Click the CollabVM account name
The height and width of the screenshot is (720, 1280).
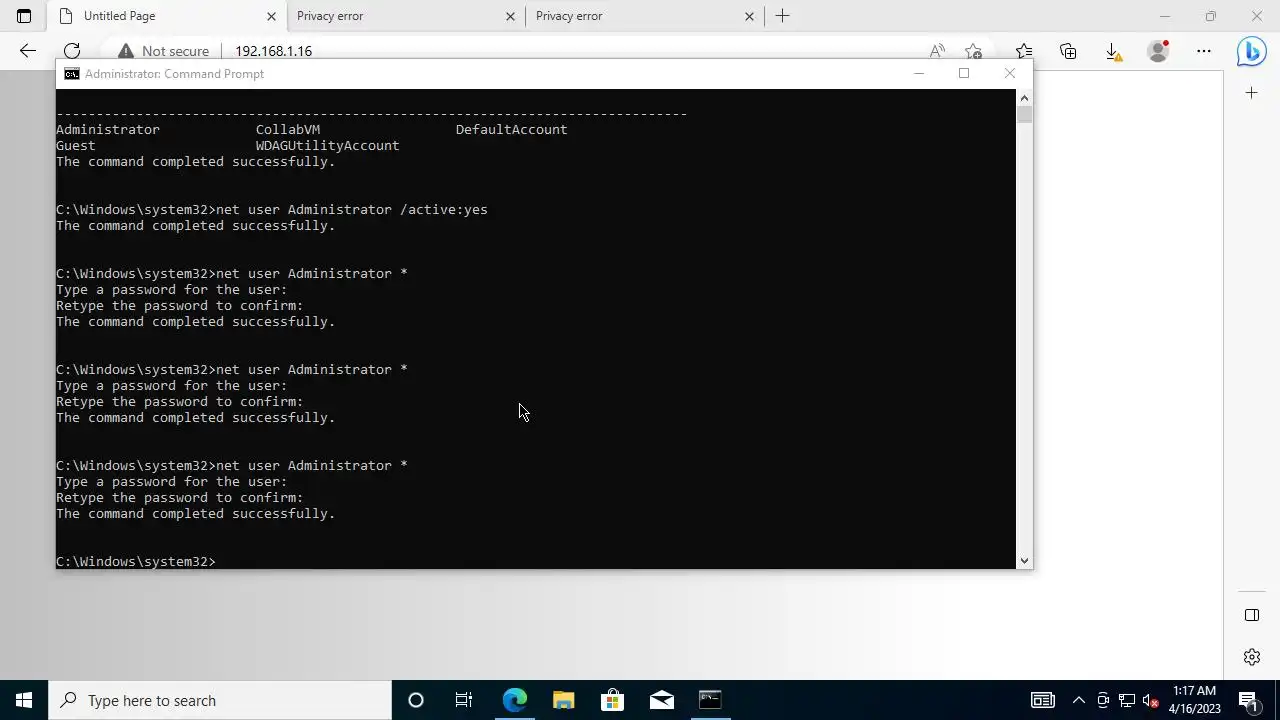[288, 130]
